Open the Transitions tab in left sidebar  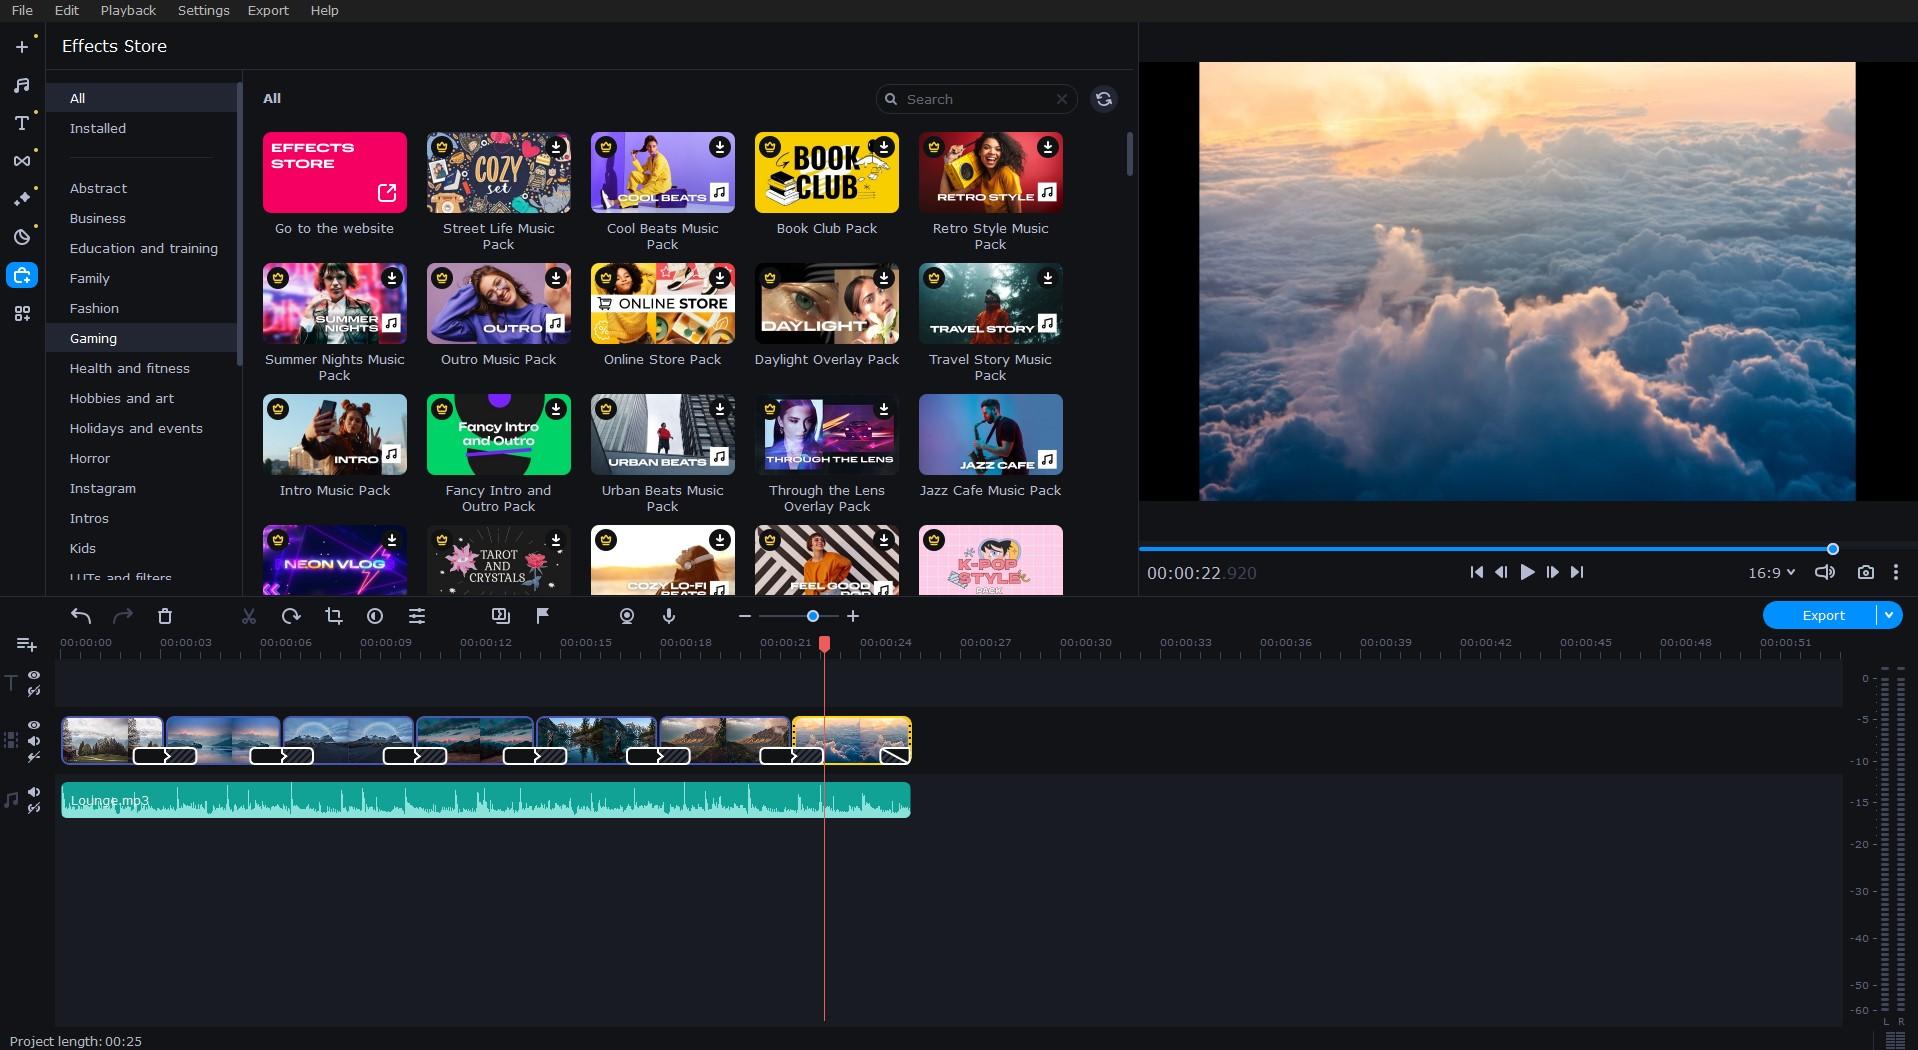click(x=21, y=161)
